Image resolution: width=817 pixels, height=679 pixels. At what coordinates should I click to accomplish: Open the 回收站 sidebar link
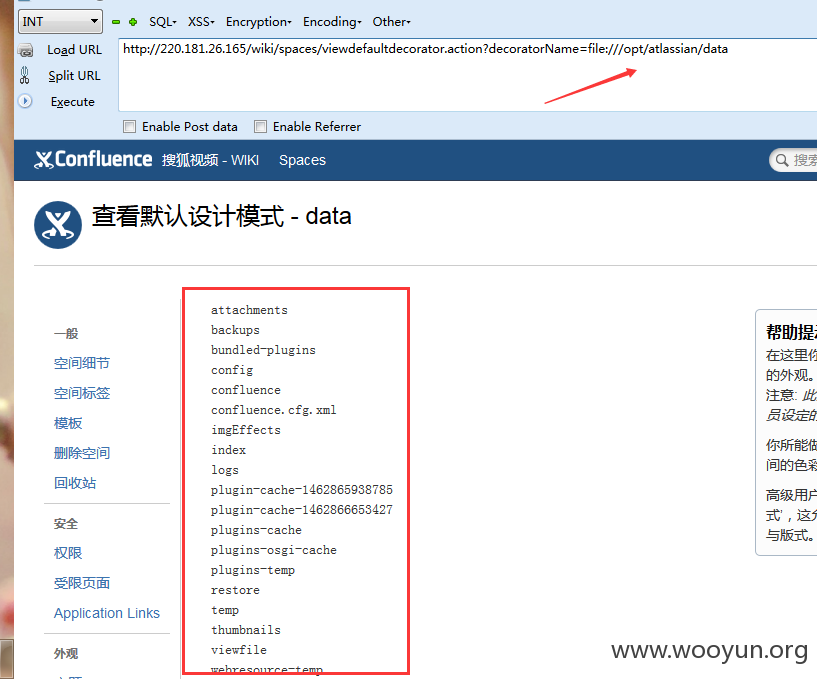(x=75, y=483)
